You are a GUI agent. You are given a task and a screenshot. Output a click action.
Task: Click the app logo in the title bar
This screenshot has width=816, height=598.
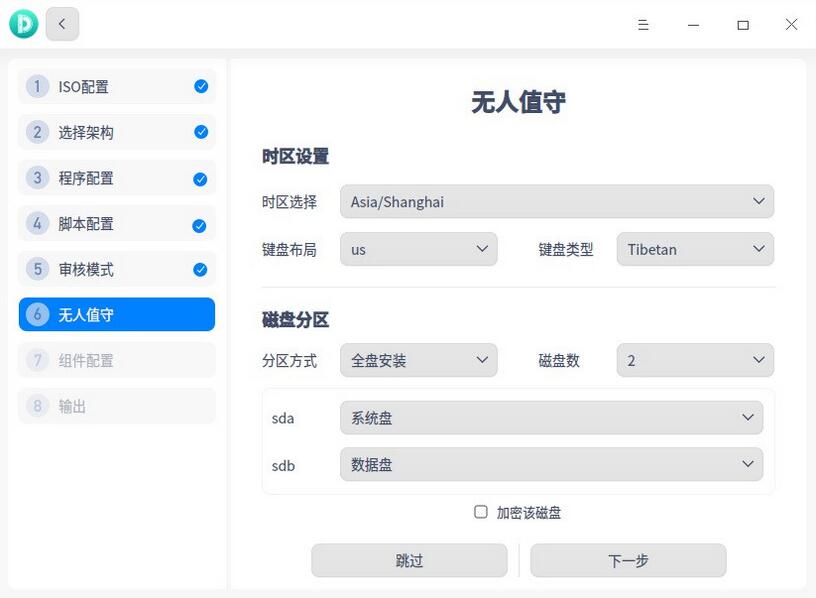(22, 22)
